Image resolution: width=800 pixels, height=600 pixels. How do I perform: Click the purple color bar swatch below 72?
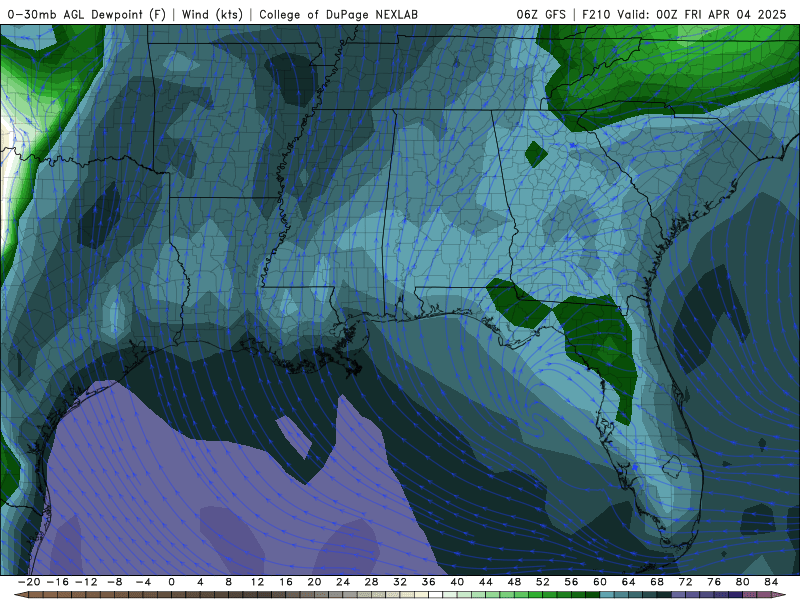[693, 595]
